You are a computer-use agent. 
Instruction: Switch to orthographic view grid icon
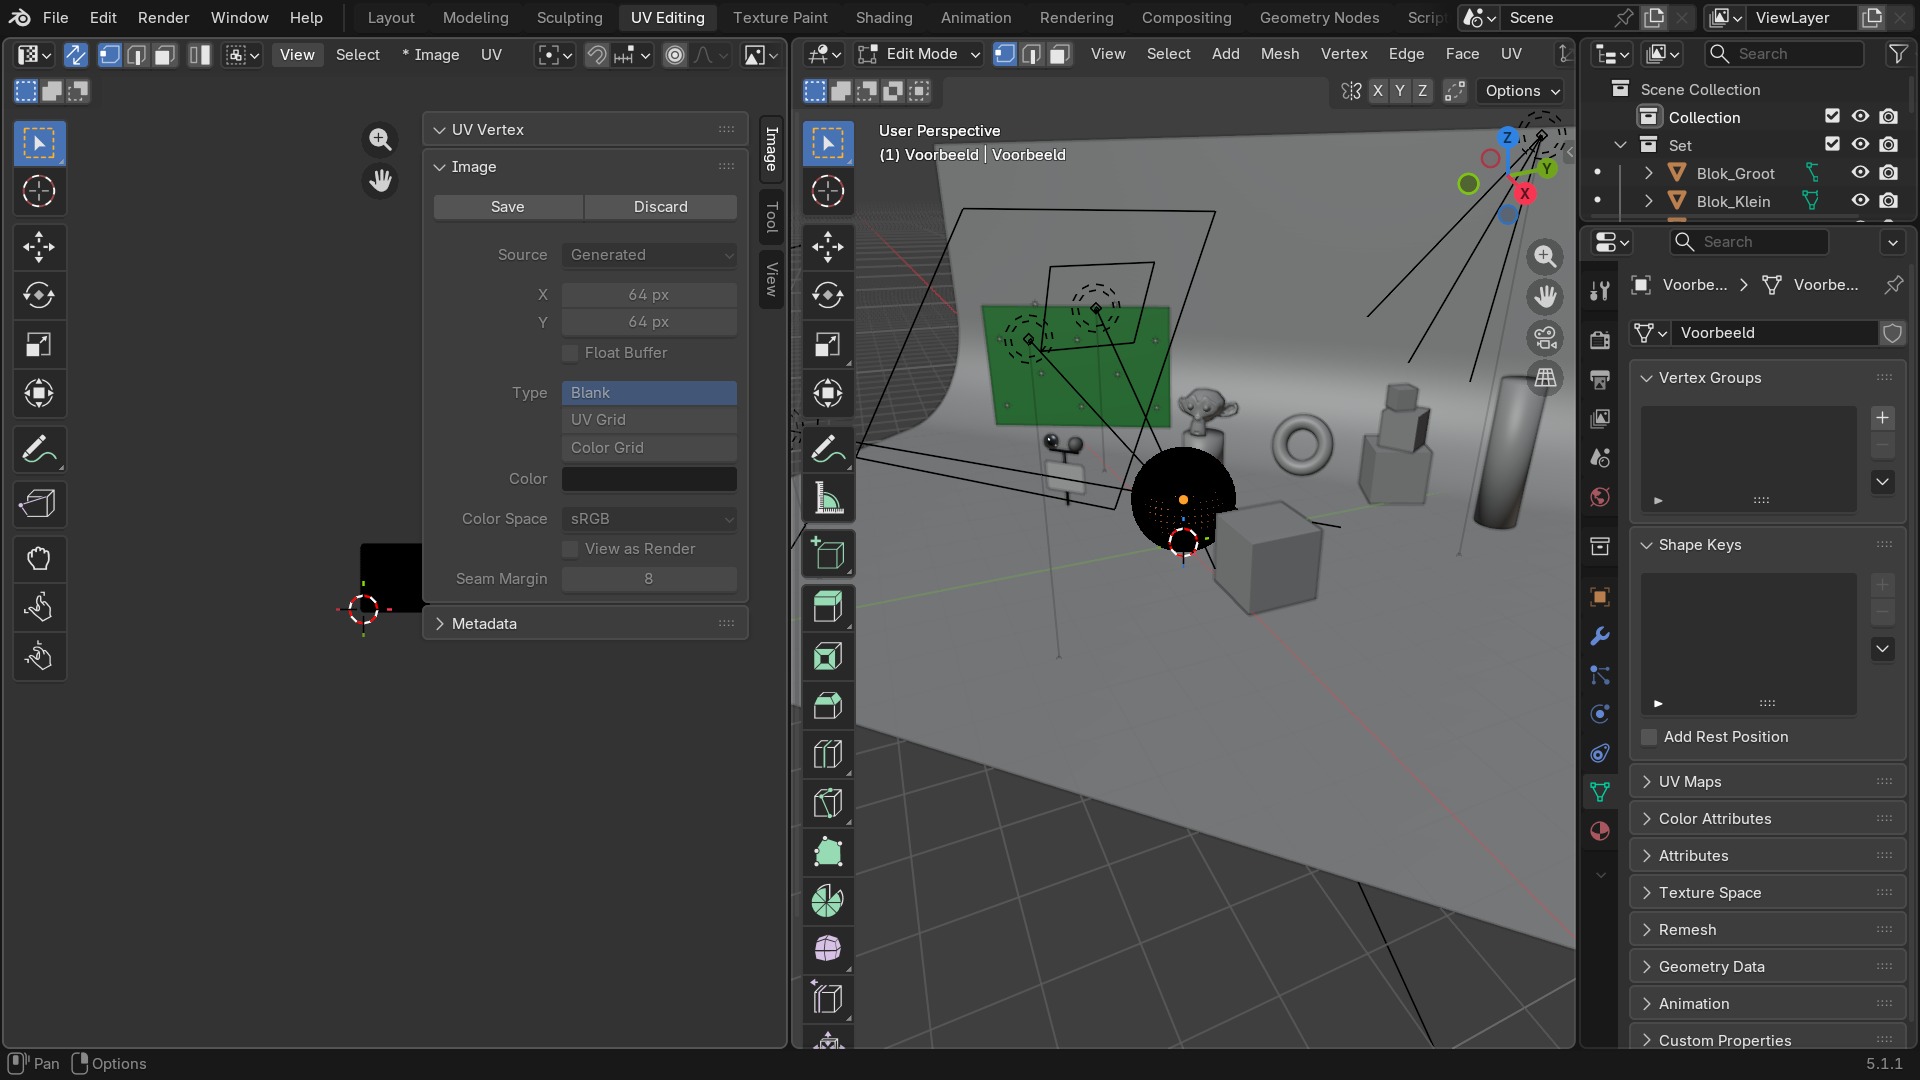[x=1545, y=378]
